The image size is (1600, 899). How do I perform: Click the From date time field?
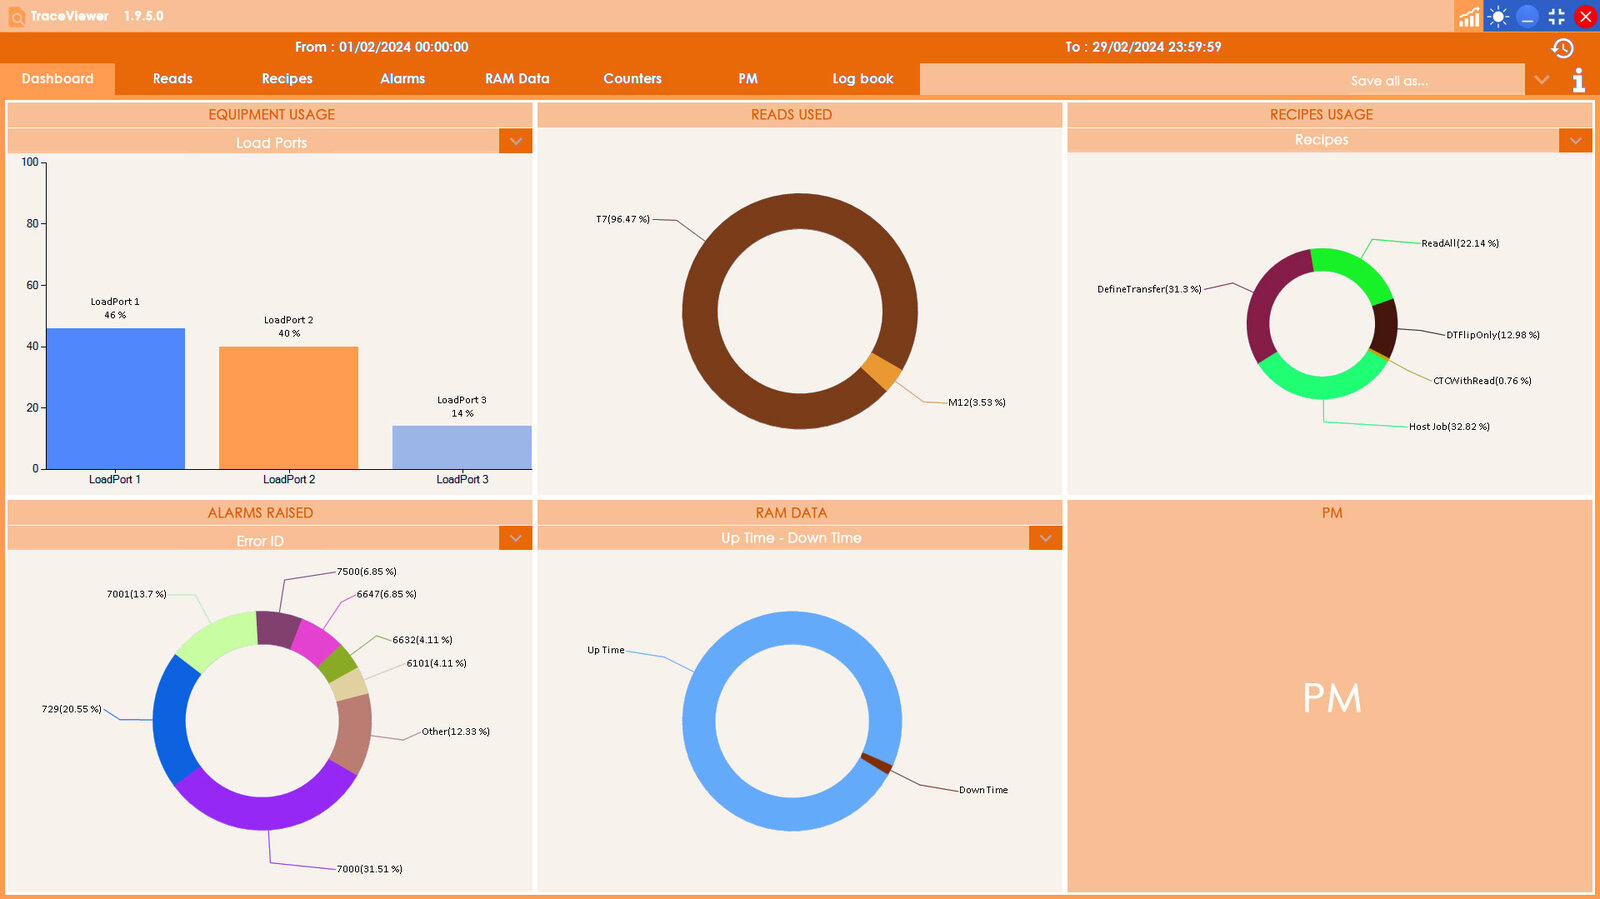click(x=382, y=47)
